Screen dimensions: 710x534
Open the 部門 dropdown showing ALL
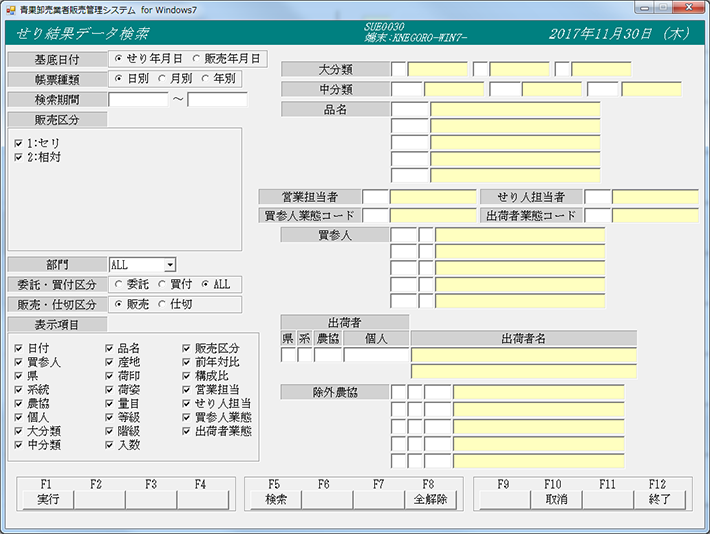(x=170, y=264)
